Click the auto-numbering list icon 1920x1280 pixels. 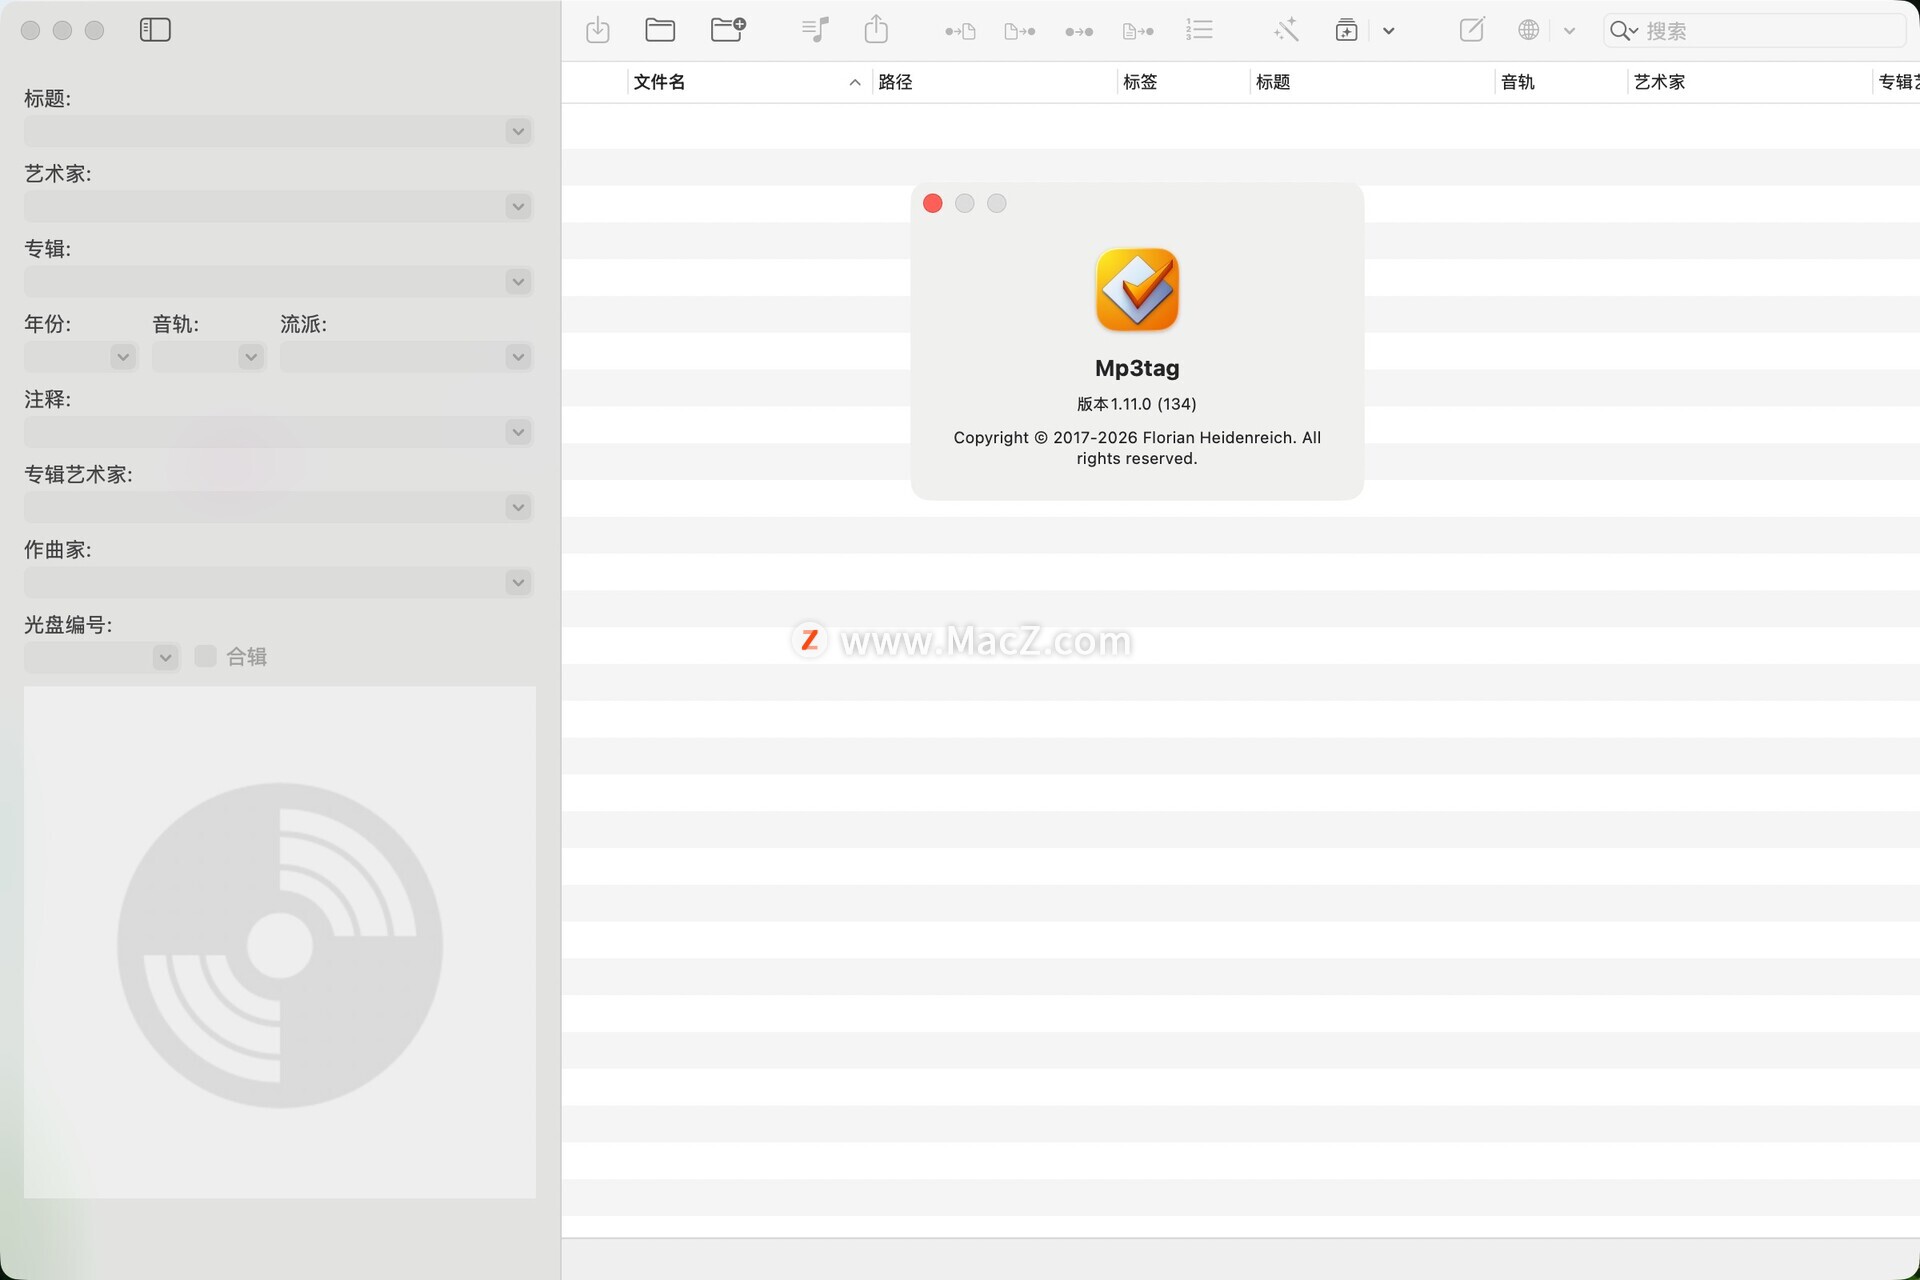1199,30
